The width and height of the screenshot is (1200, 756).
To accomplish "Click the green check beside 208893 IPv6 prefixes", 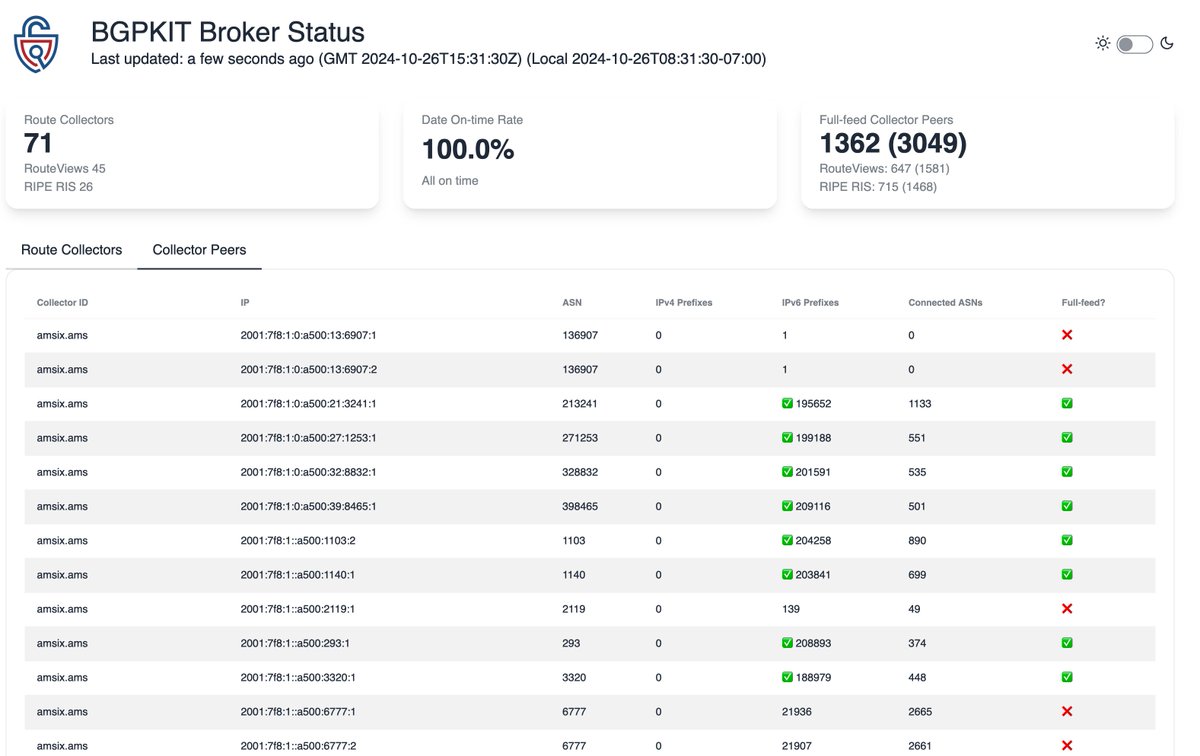I will [x=787, y=643].
